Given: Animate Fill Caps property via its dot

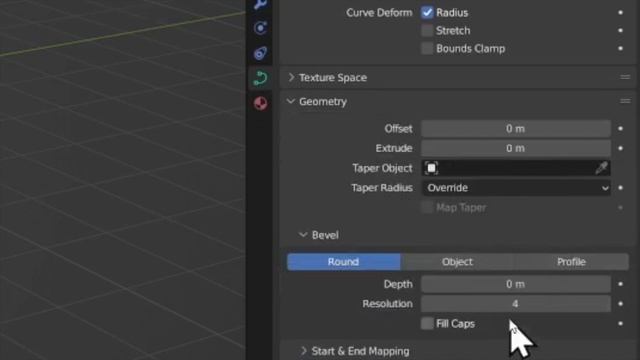Looking at the screenshot, I should click(x=620, y=324).
